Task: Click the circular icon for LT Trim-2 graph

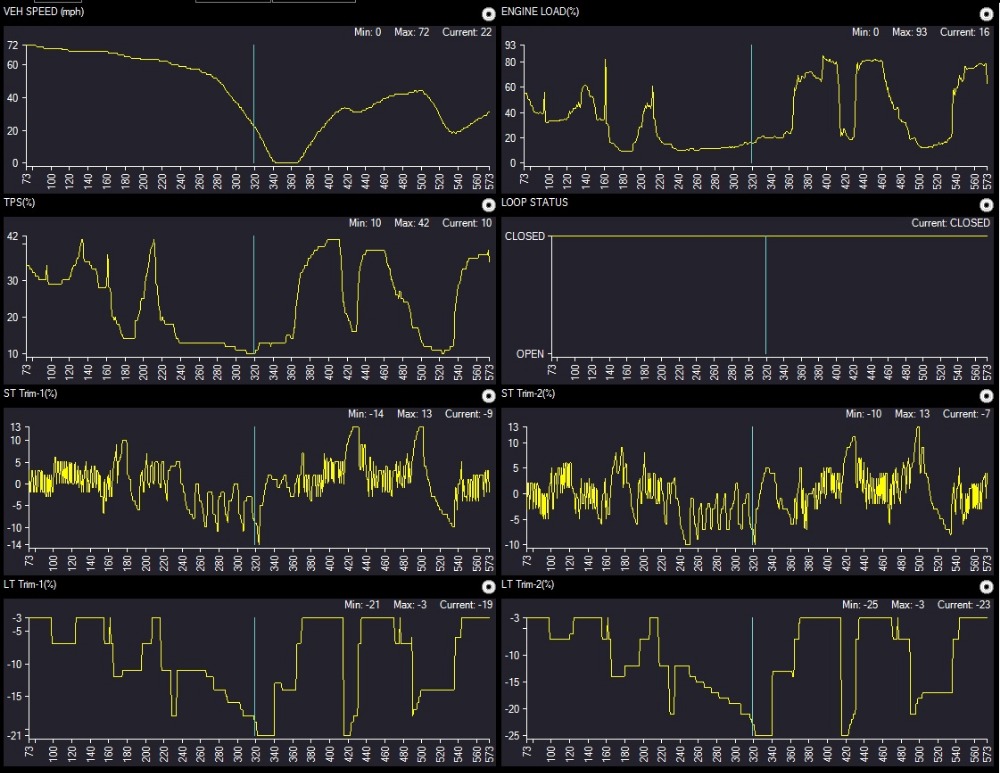Action: tap(988, 586)
